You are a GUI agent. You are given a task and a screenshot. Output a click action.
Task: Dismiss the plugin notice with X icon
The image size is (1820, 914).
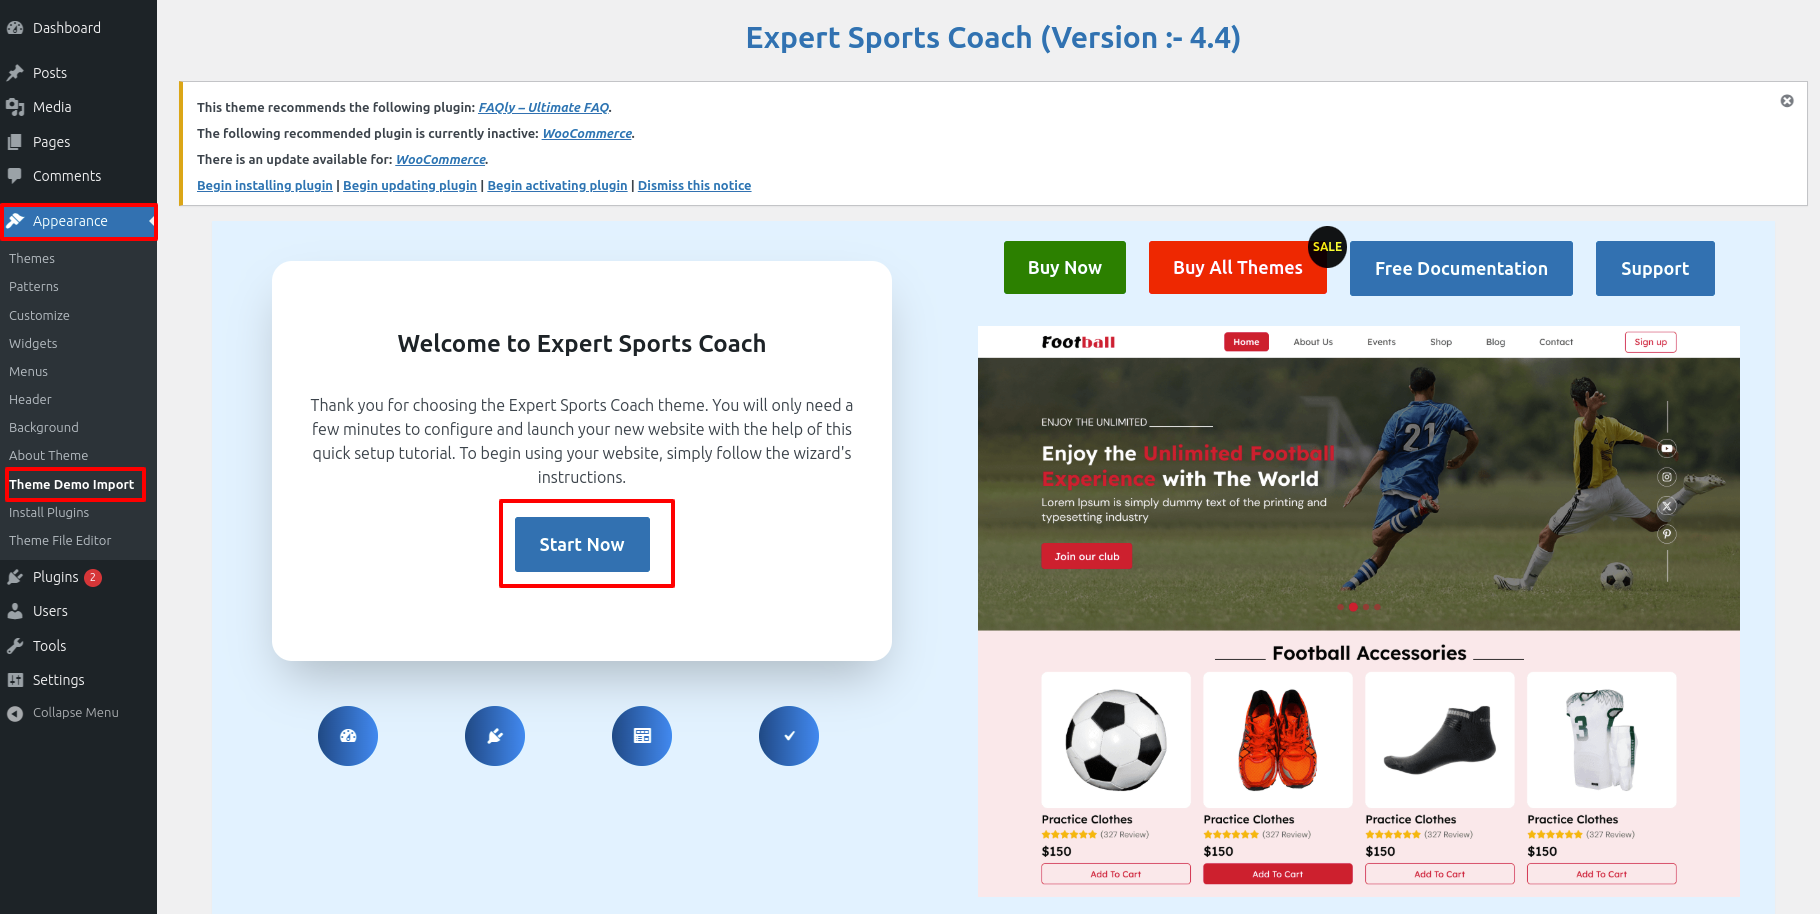[1787, 101]
